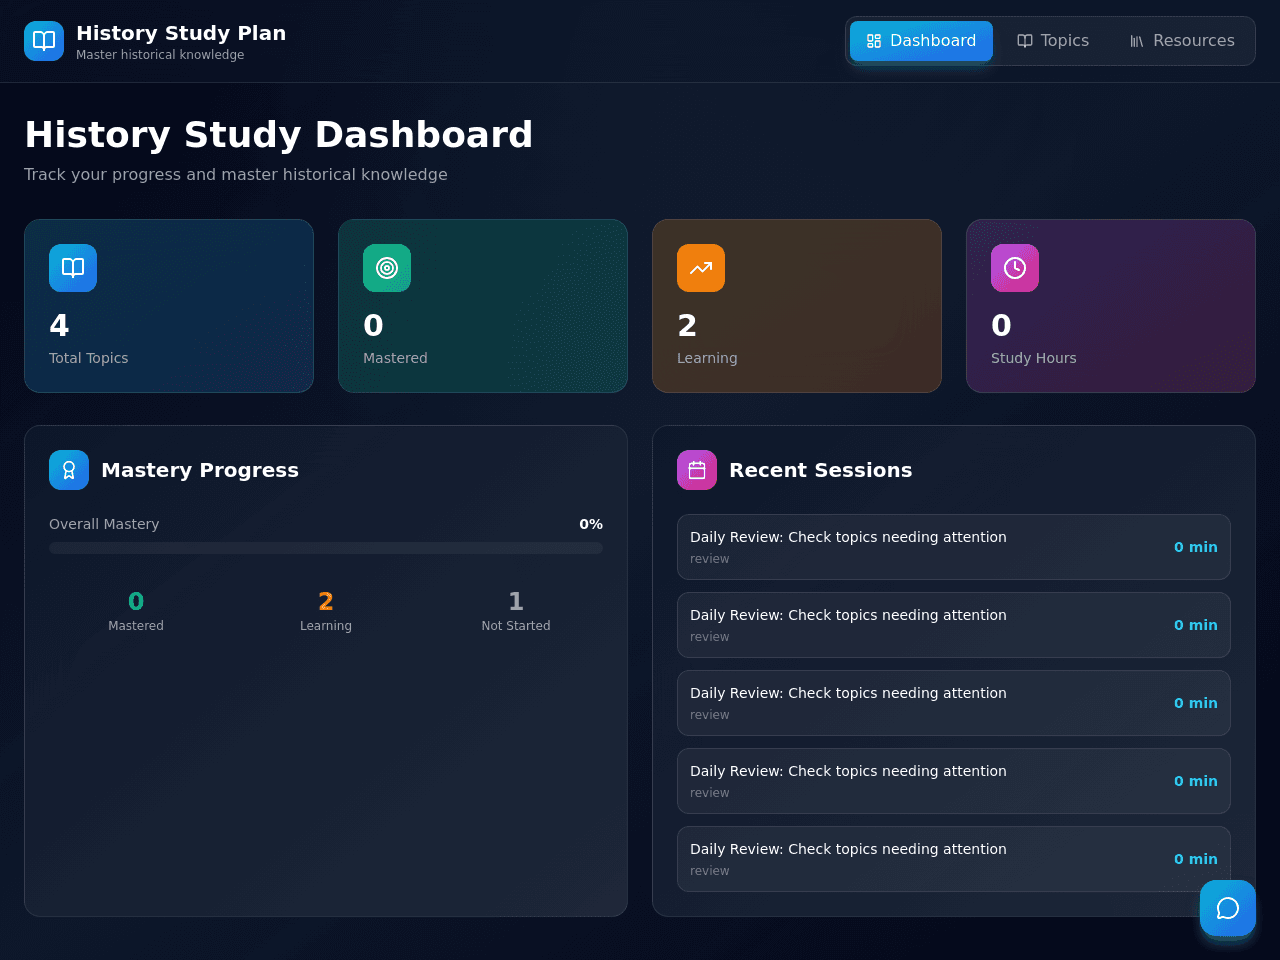Open the Dashboard tab

(x=921, y=41)
